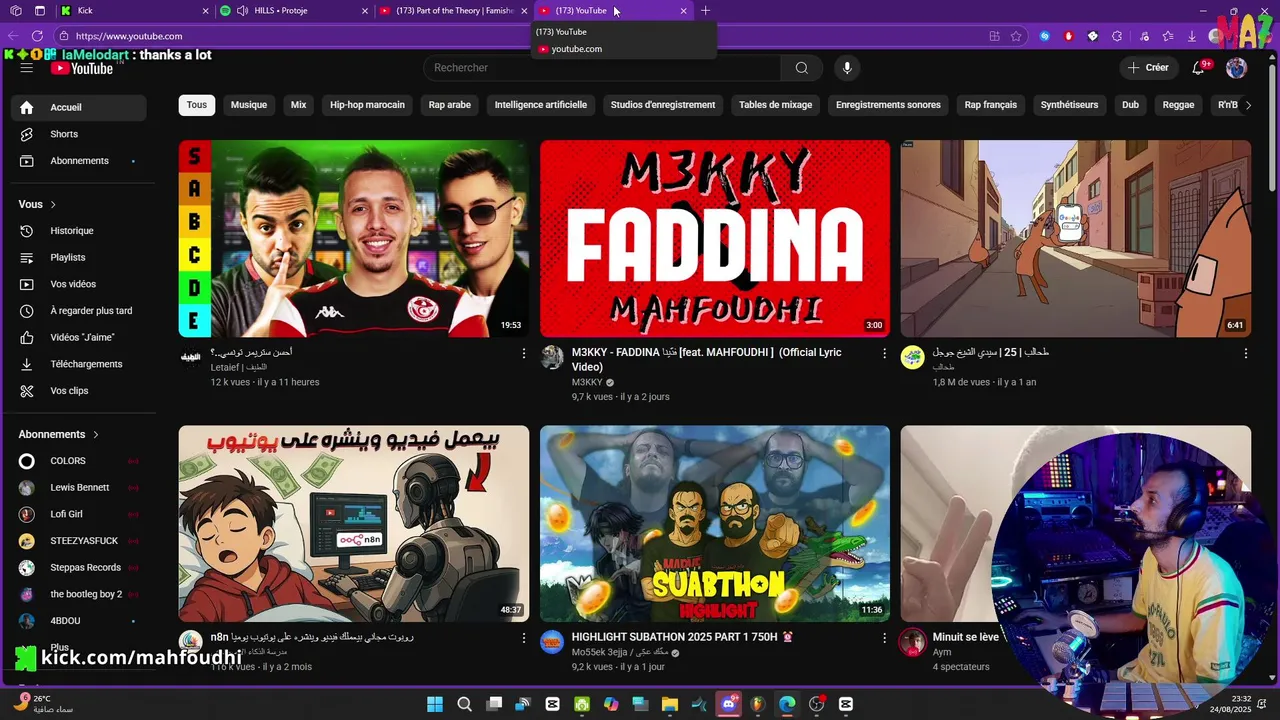Open Abonnements in the sidebar
The height and width of the screenshot is (720, 1280).
79,161
